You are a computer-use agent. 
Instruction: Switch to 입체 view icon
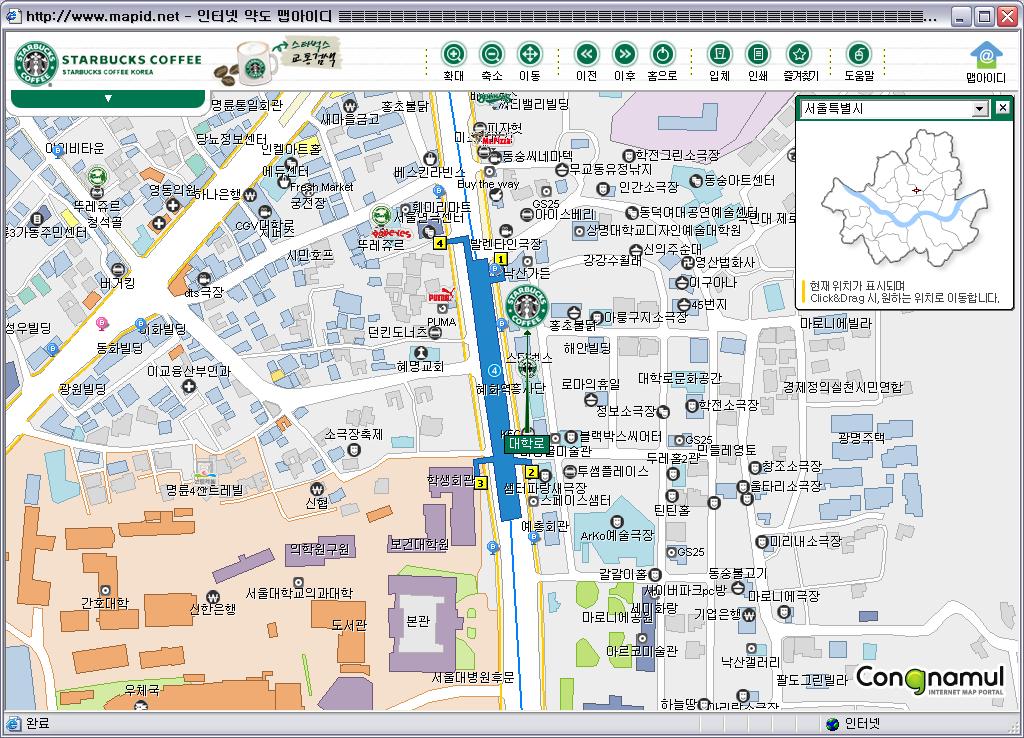pyautogui.click(x=720, y=54)
